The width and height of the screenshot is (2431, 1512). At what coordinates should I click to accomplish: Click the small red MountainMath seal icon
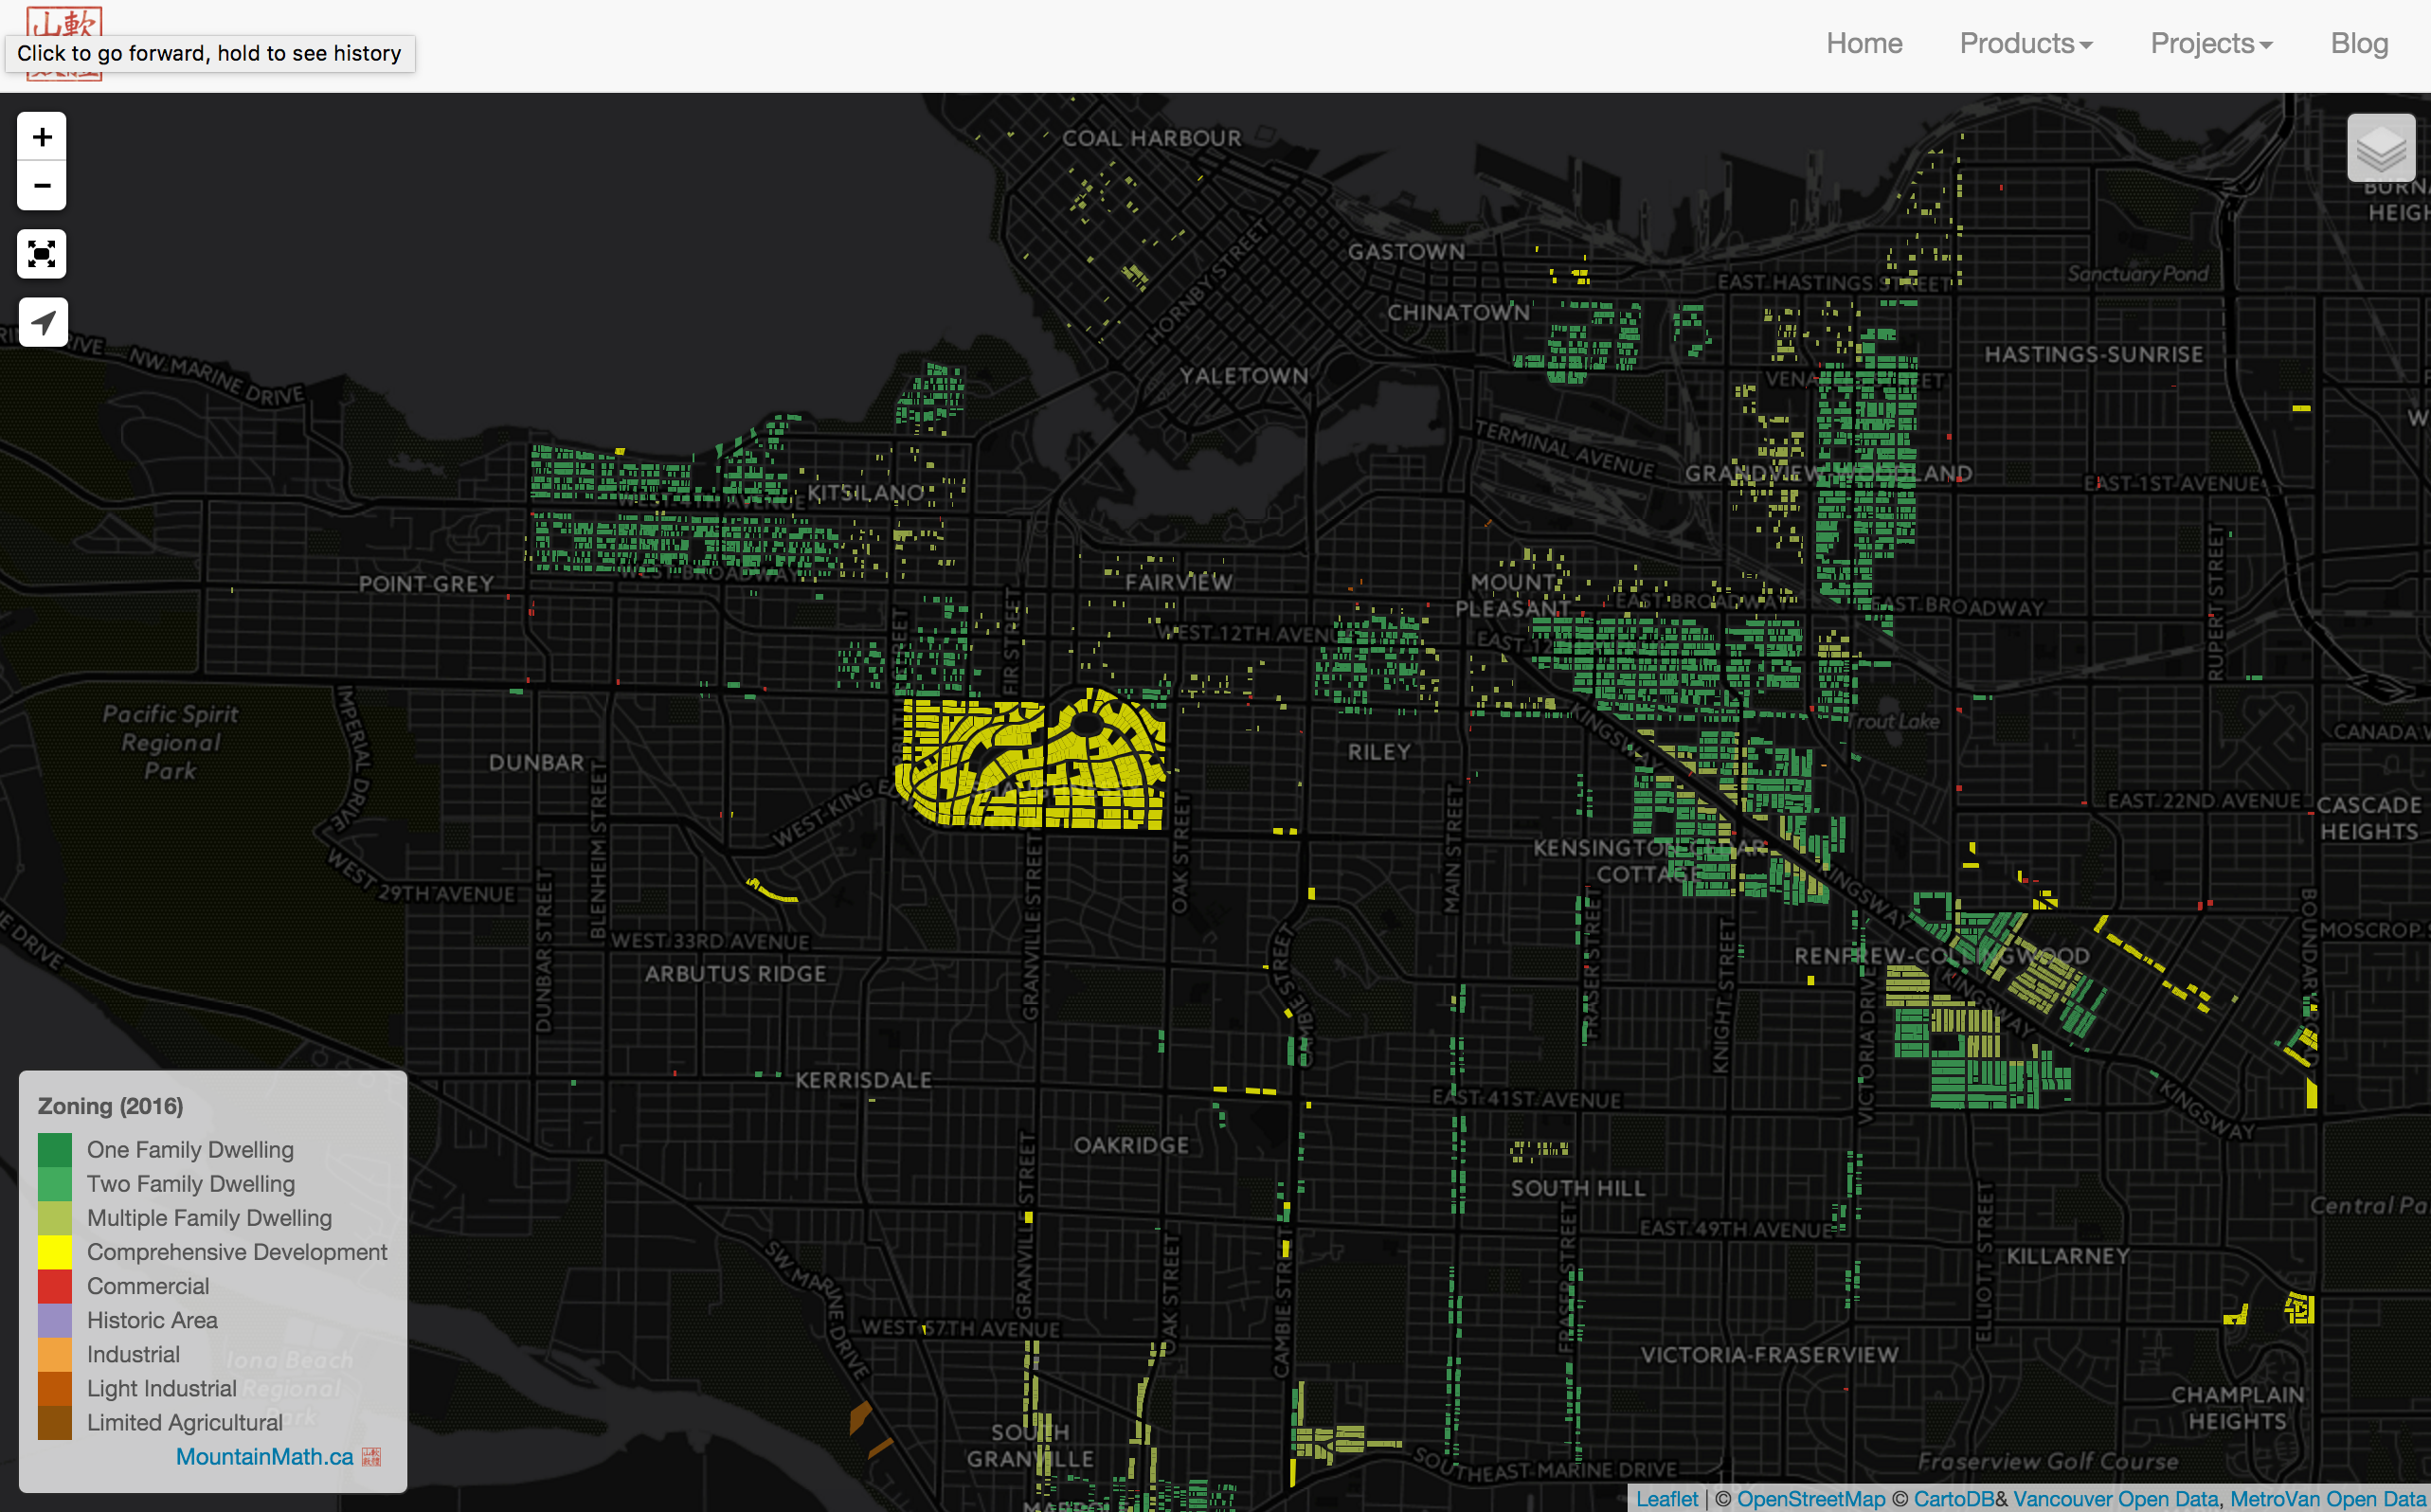tap(371, 1456)
